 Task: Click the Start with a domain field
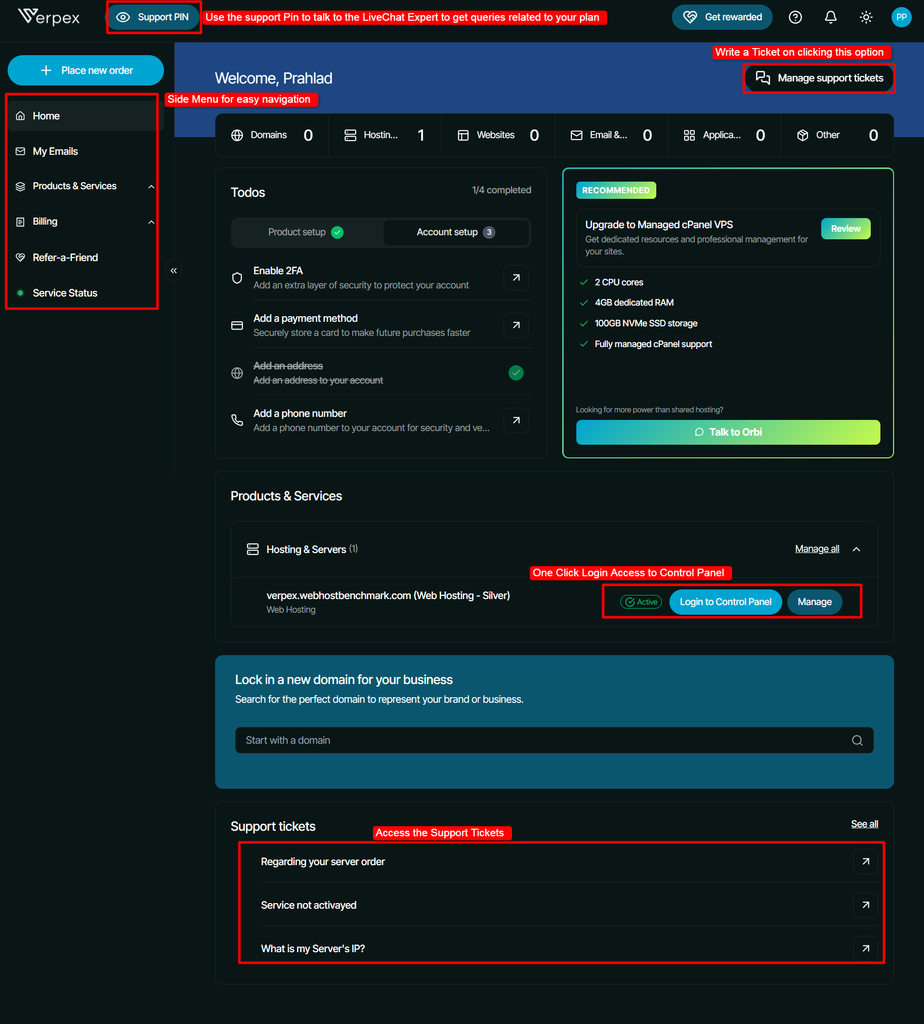554,740
